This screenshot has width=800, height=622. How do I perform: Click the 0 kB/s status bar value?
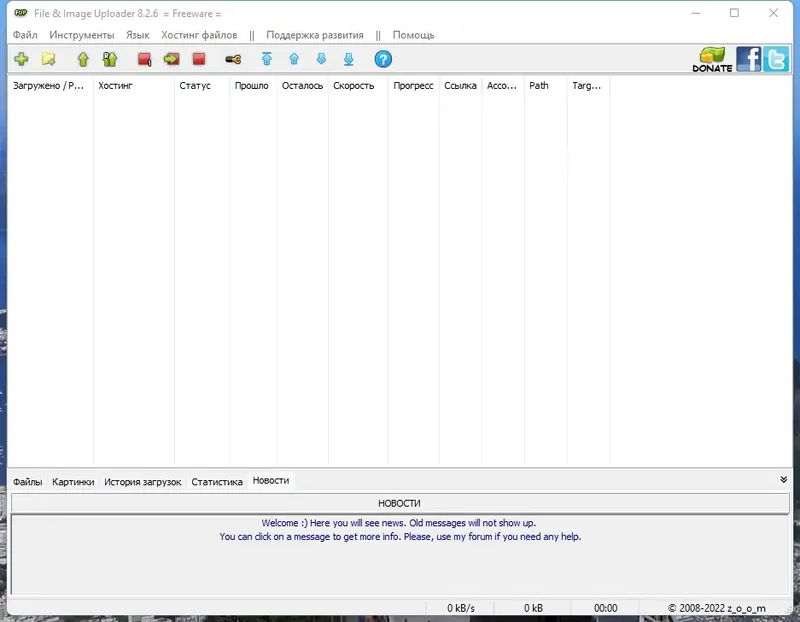[461, 608]
